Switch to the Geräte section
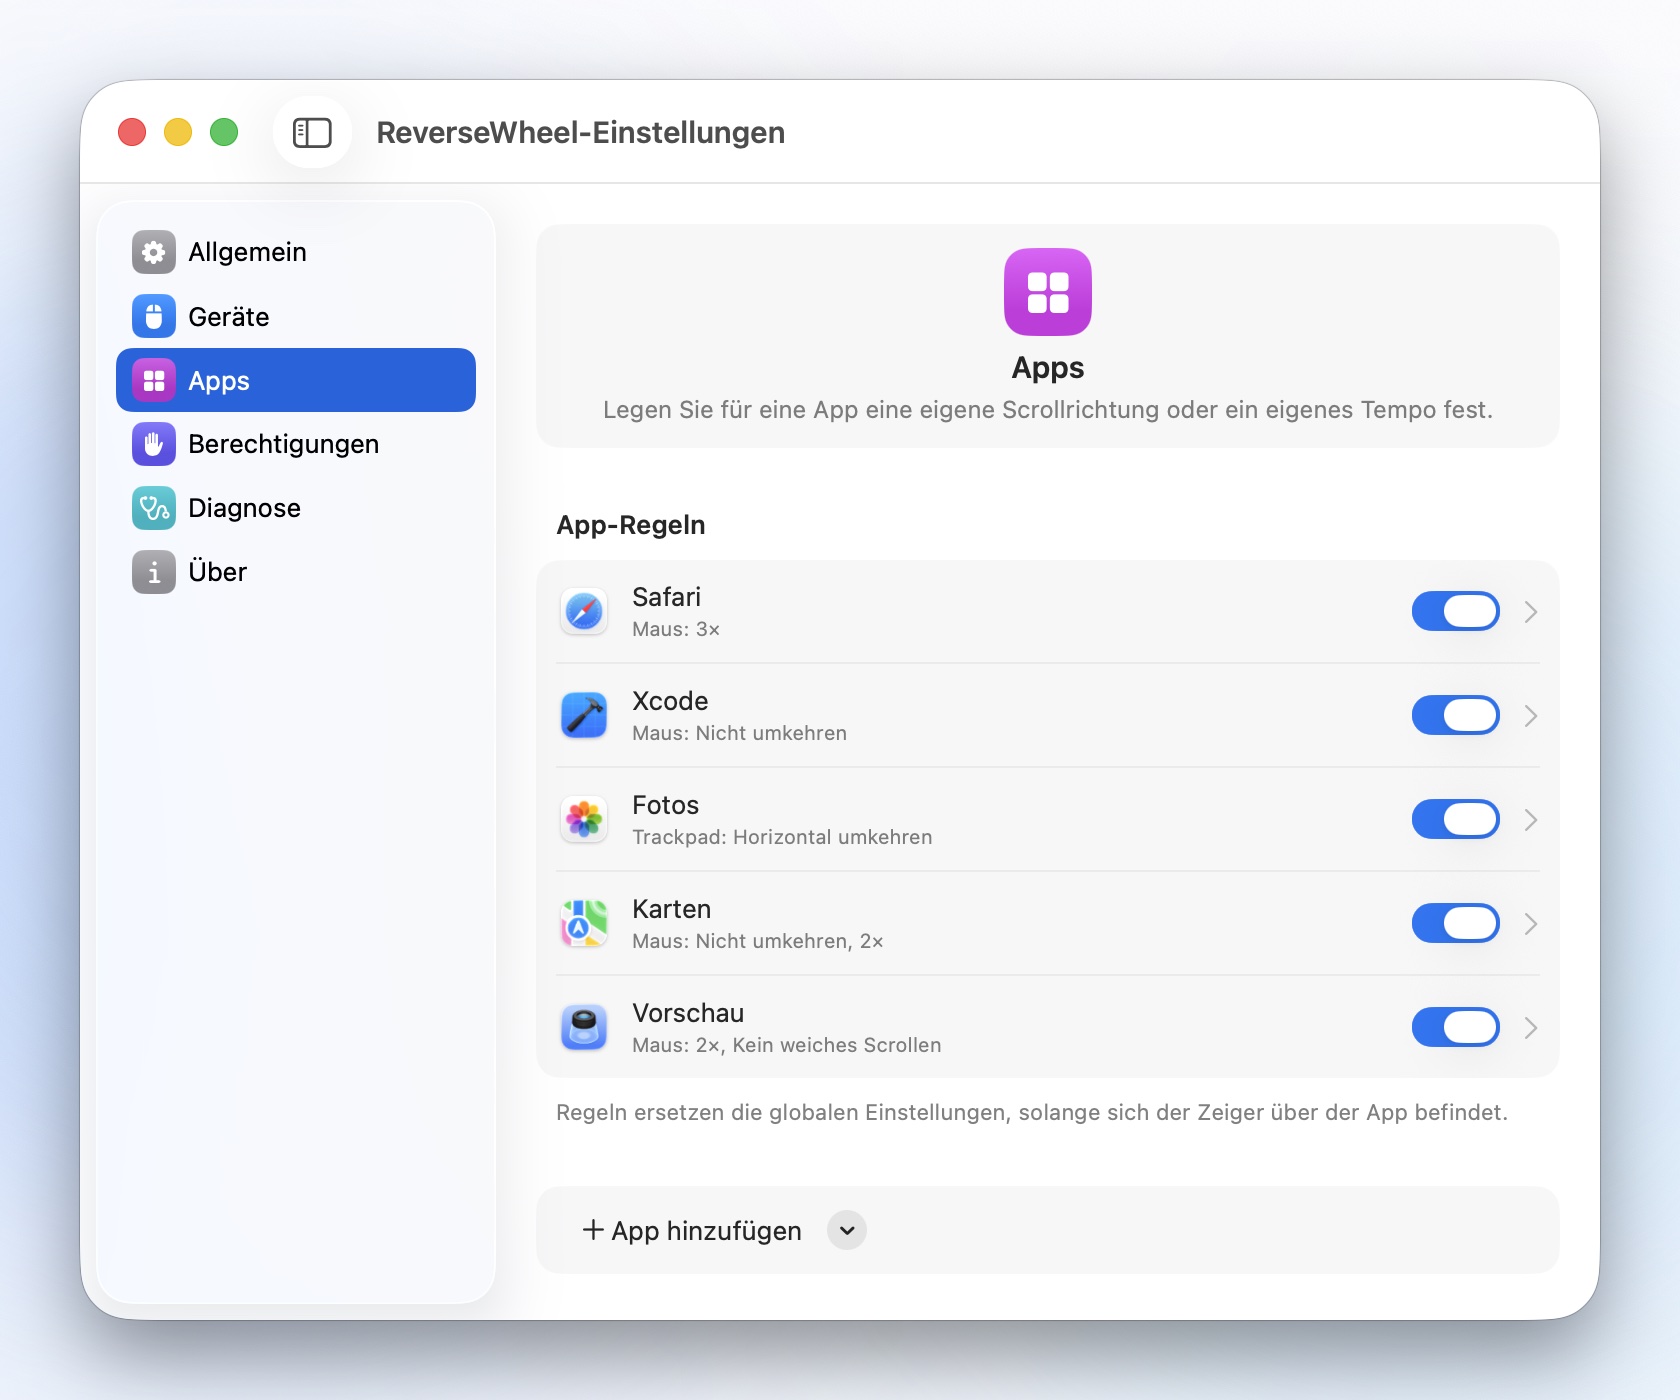The height and width of the screenshot is (1400, 1680). [x=296, y=316]
